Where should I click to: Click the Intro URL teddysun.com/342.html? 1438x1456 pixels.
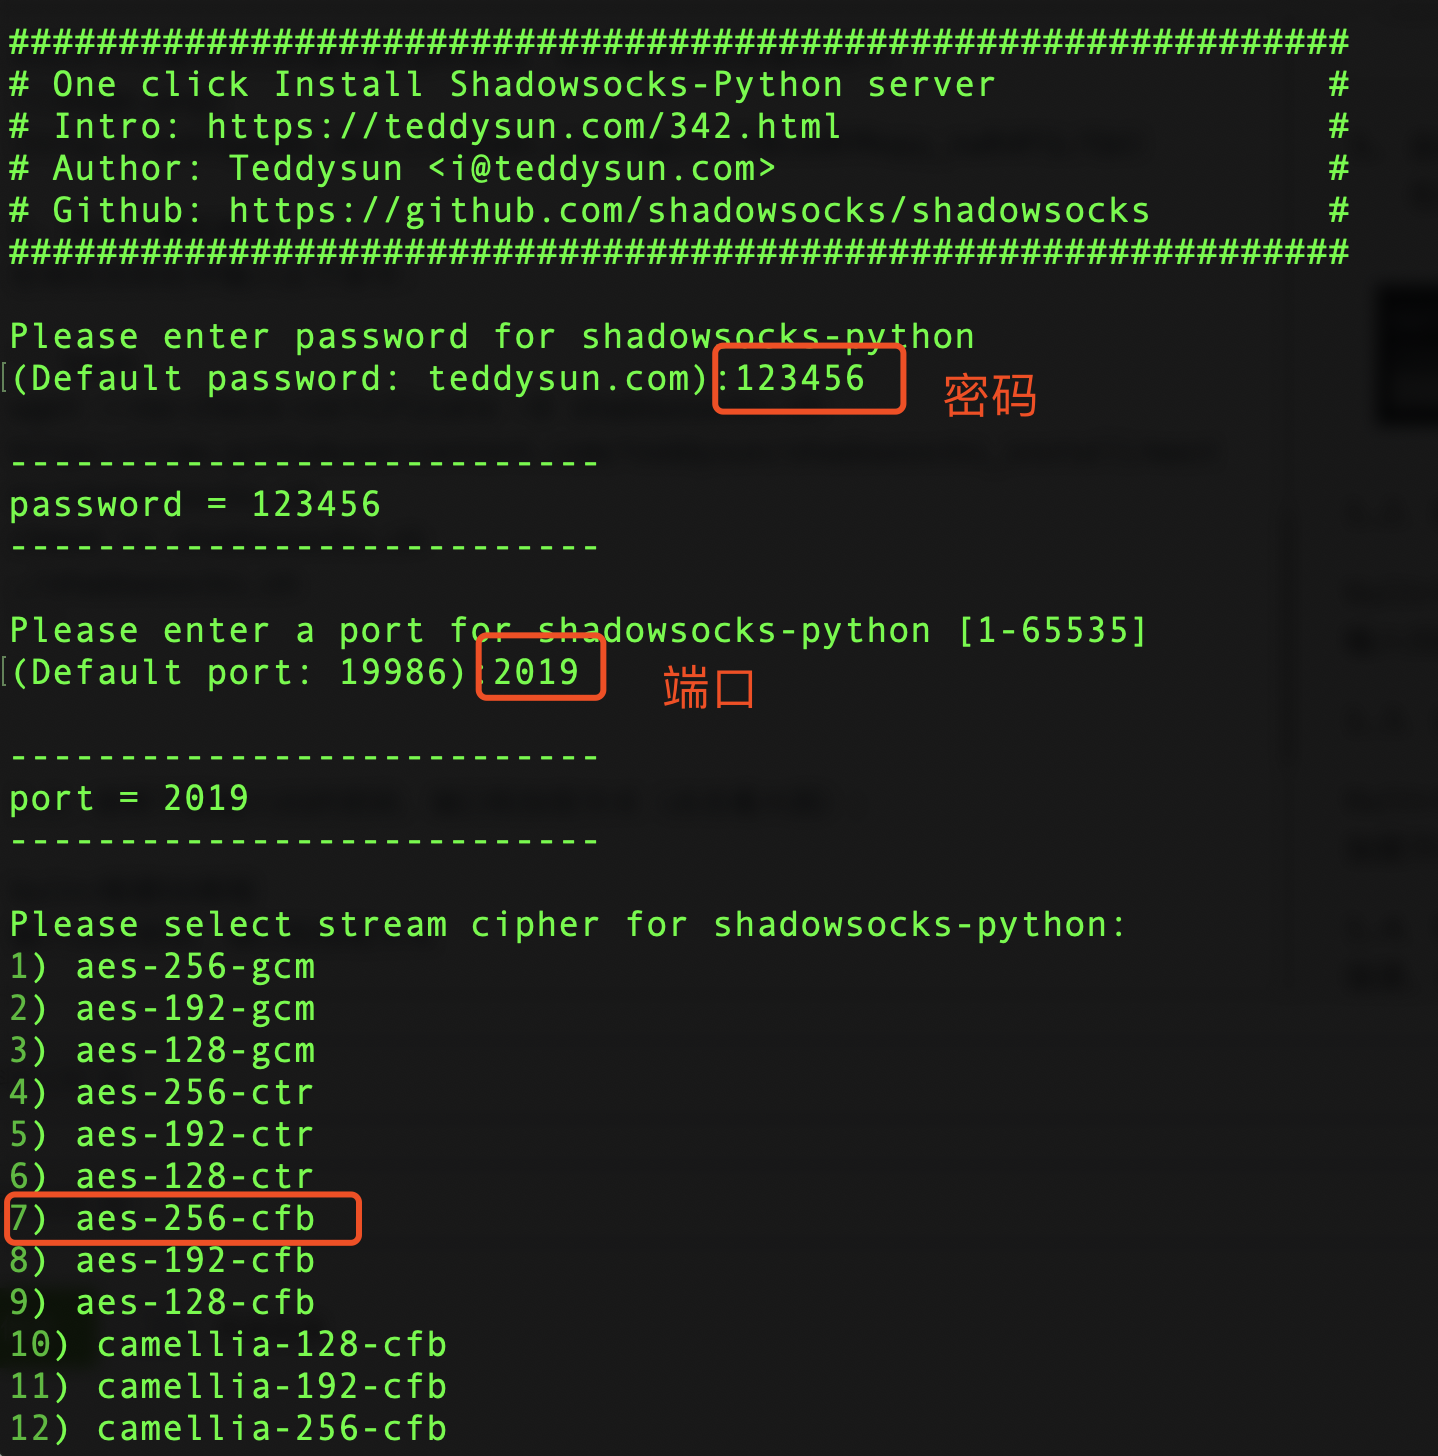(523, 127)
